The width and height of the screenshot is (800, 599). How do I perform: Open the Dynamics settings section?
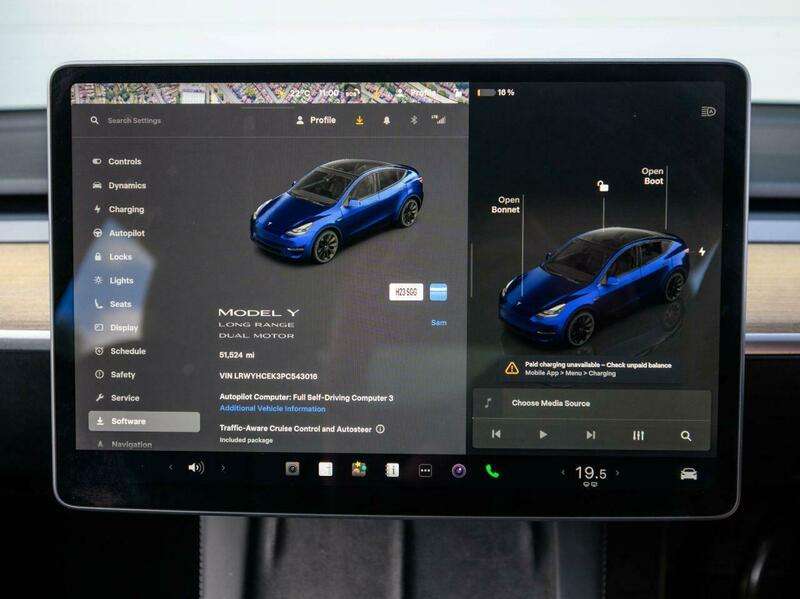(119, 185)
